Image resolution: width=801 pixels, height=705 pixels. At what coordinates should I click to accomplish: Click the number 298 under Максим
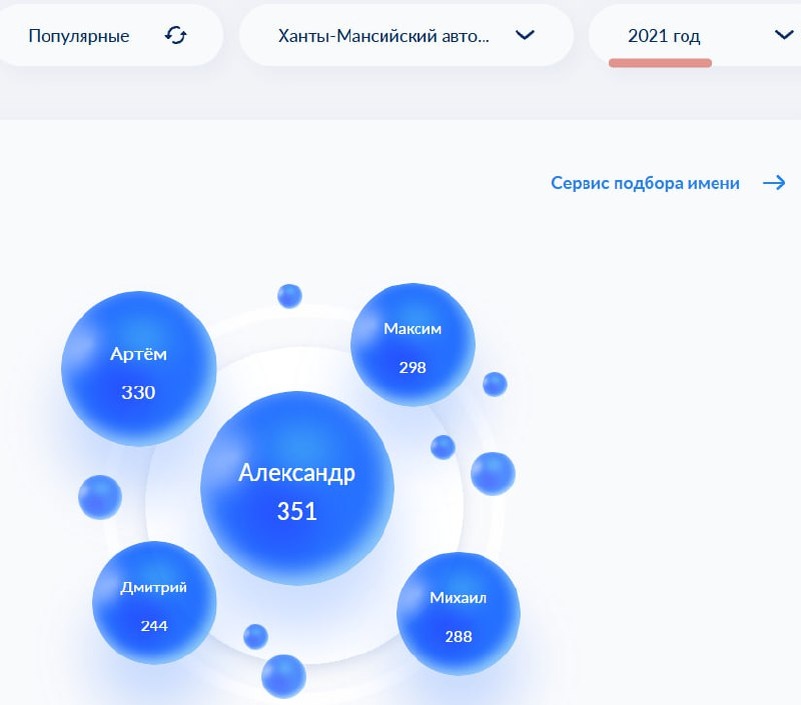coord(413,367)
